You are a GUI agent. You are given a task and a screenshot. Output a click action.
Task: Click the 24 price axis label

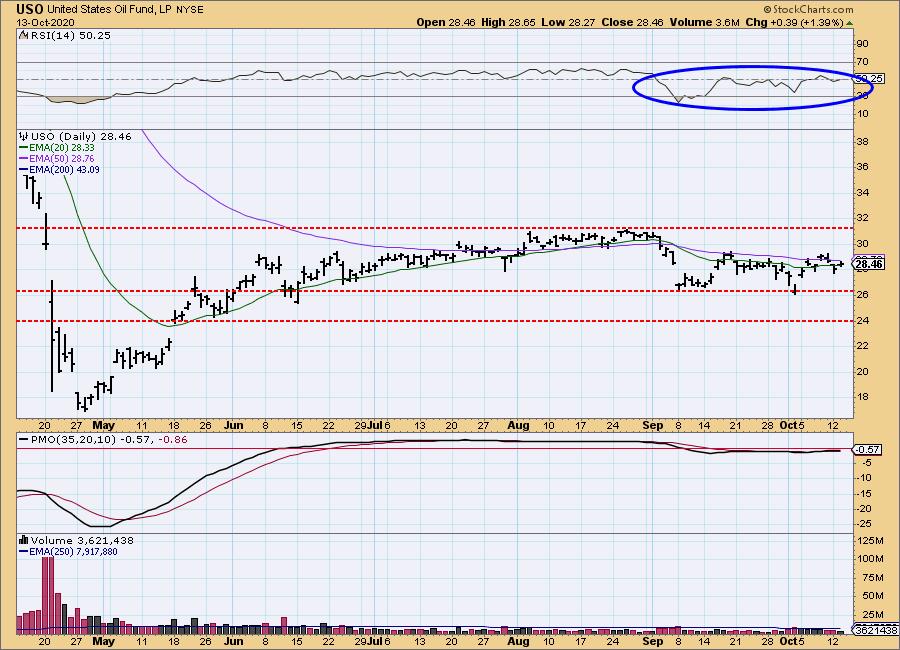(x=862, y=320)
